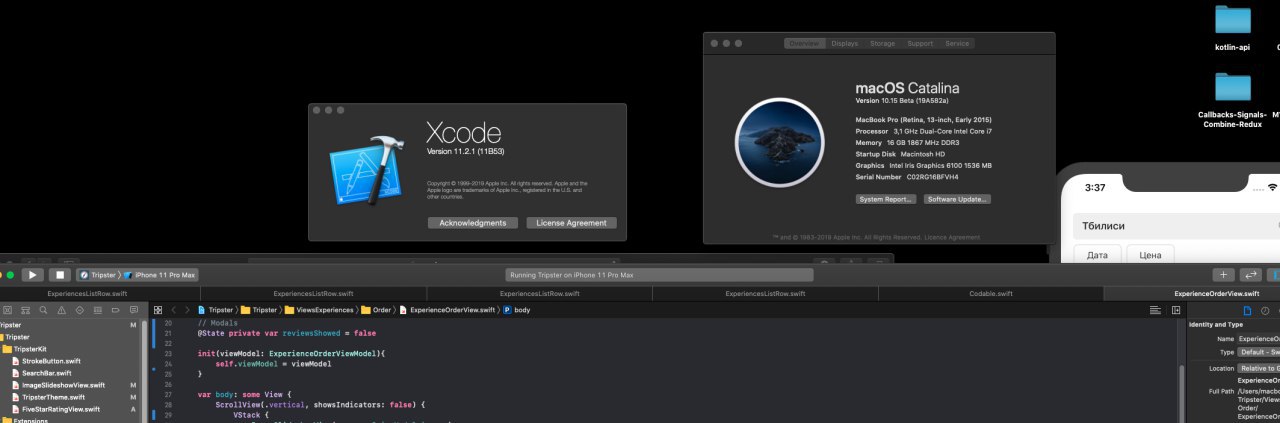The image size is (1280, 423).
Task: Show the symbol navigator
Action: [25, 310]
